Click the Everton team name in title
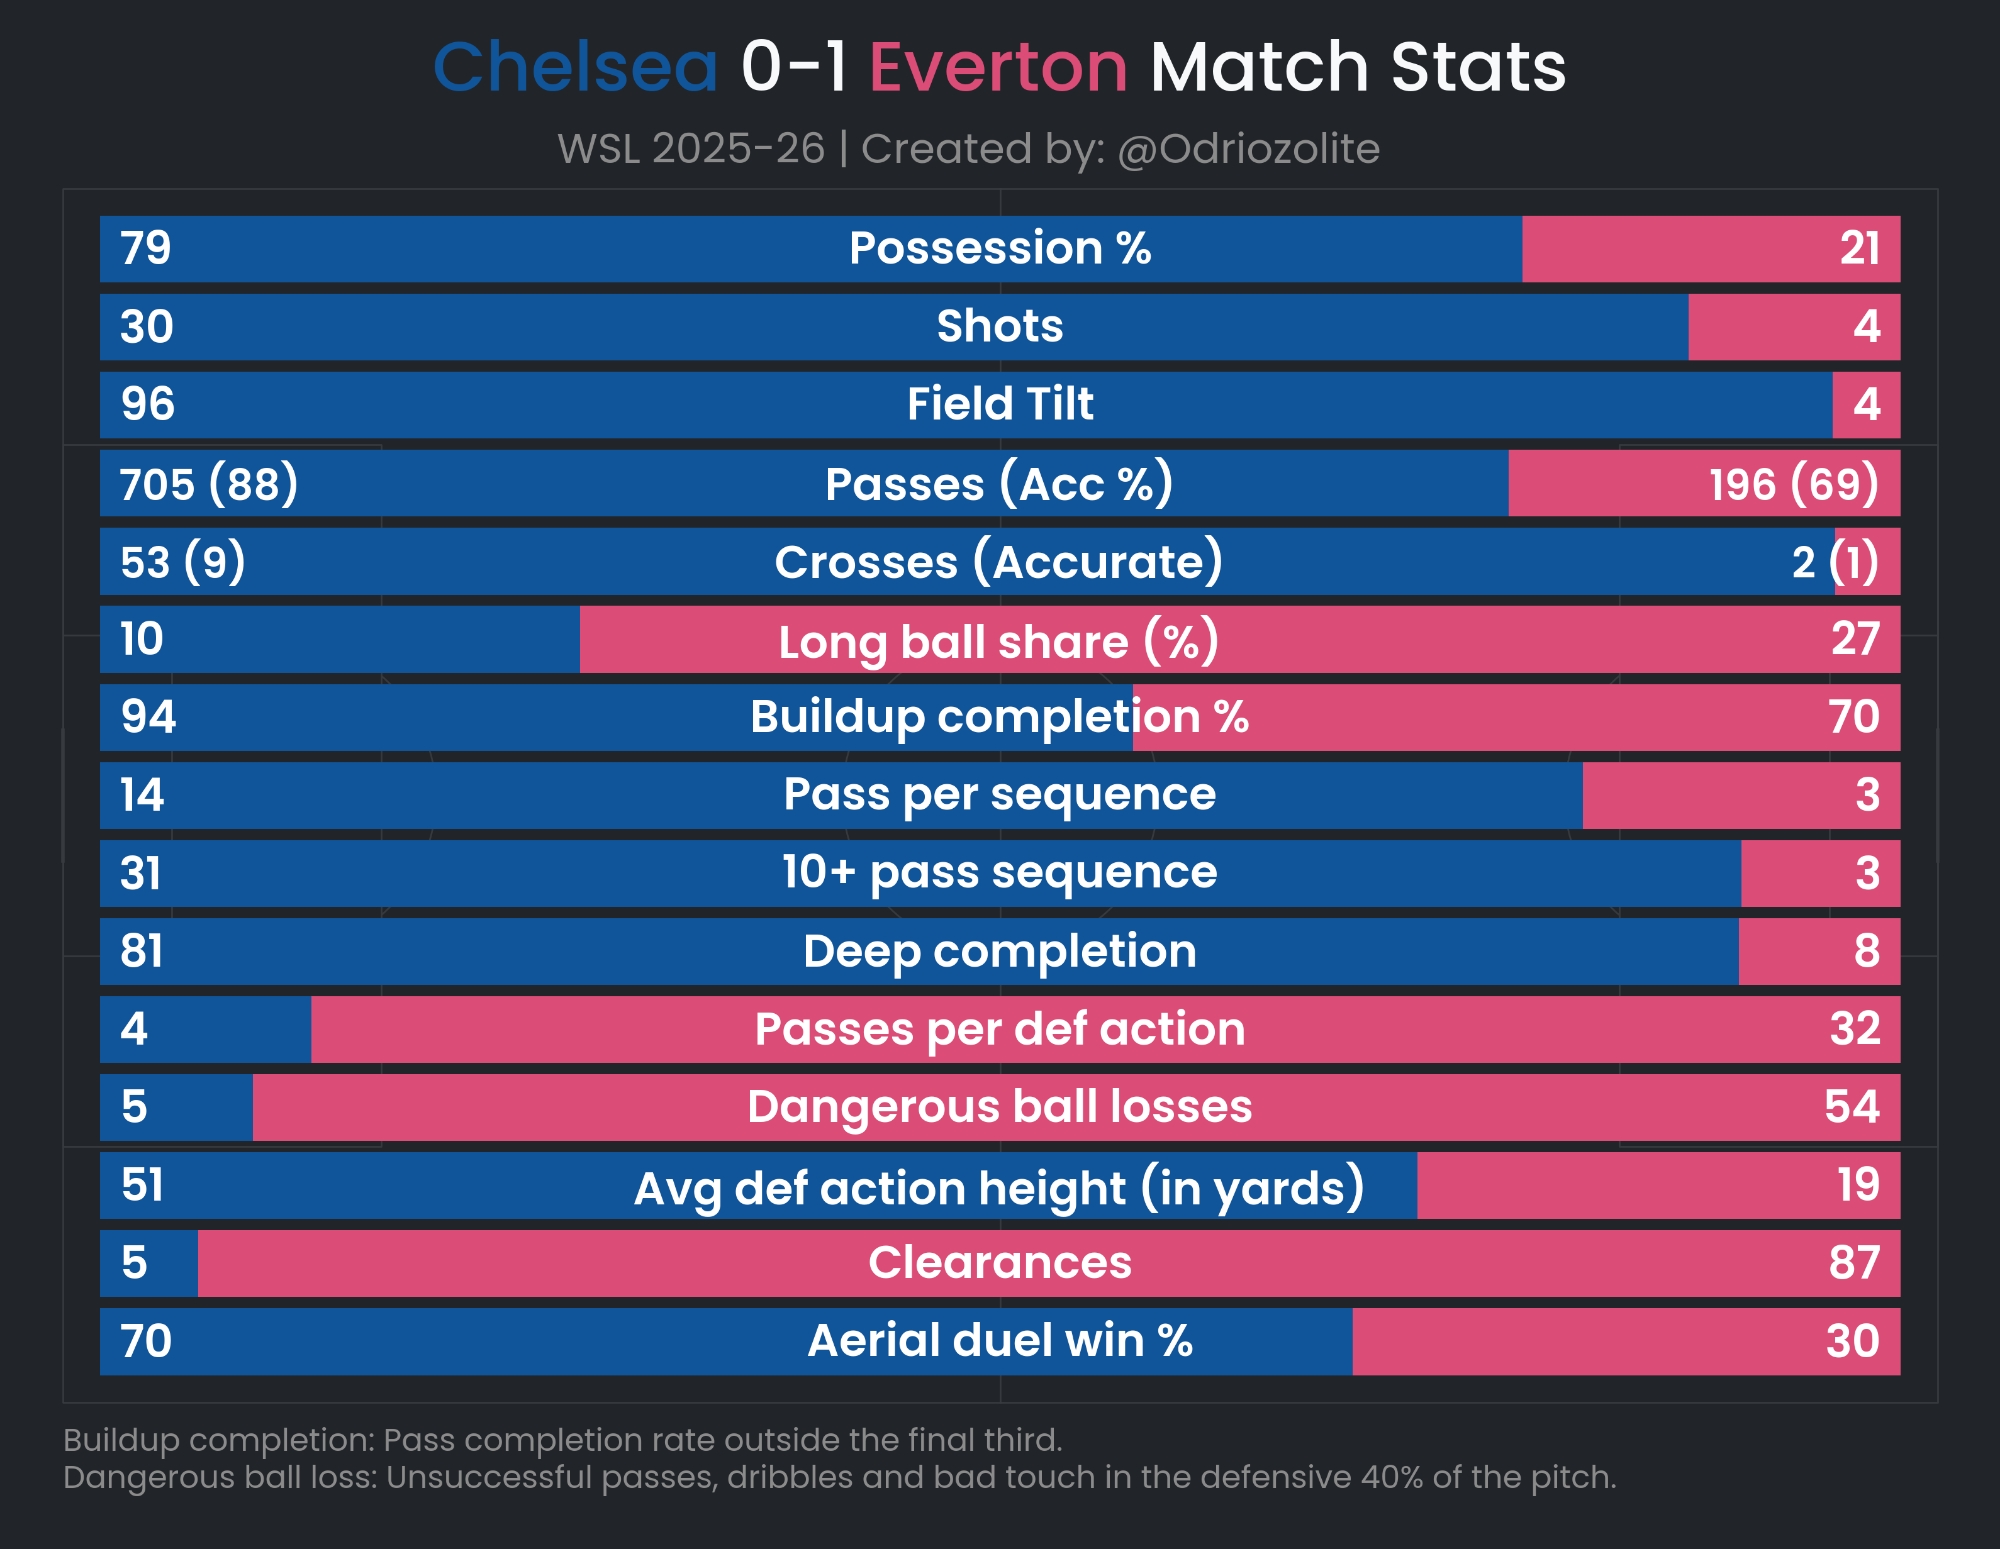Screen dimensions: 2000x1549 pyautogui.click(x=998, y=68)
